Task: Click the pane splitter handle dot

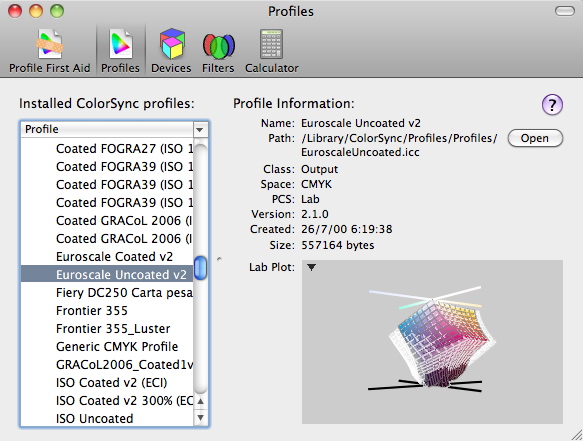Action: coord(219,259)
